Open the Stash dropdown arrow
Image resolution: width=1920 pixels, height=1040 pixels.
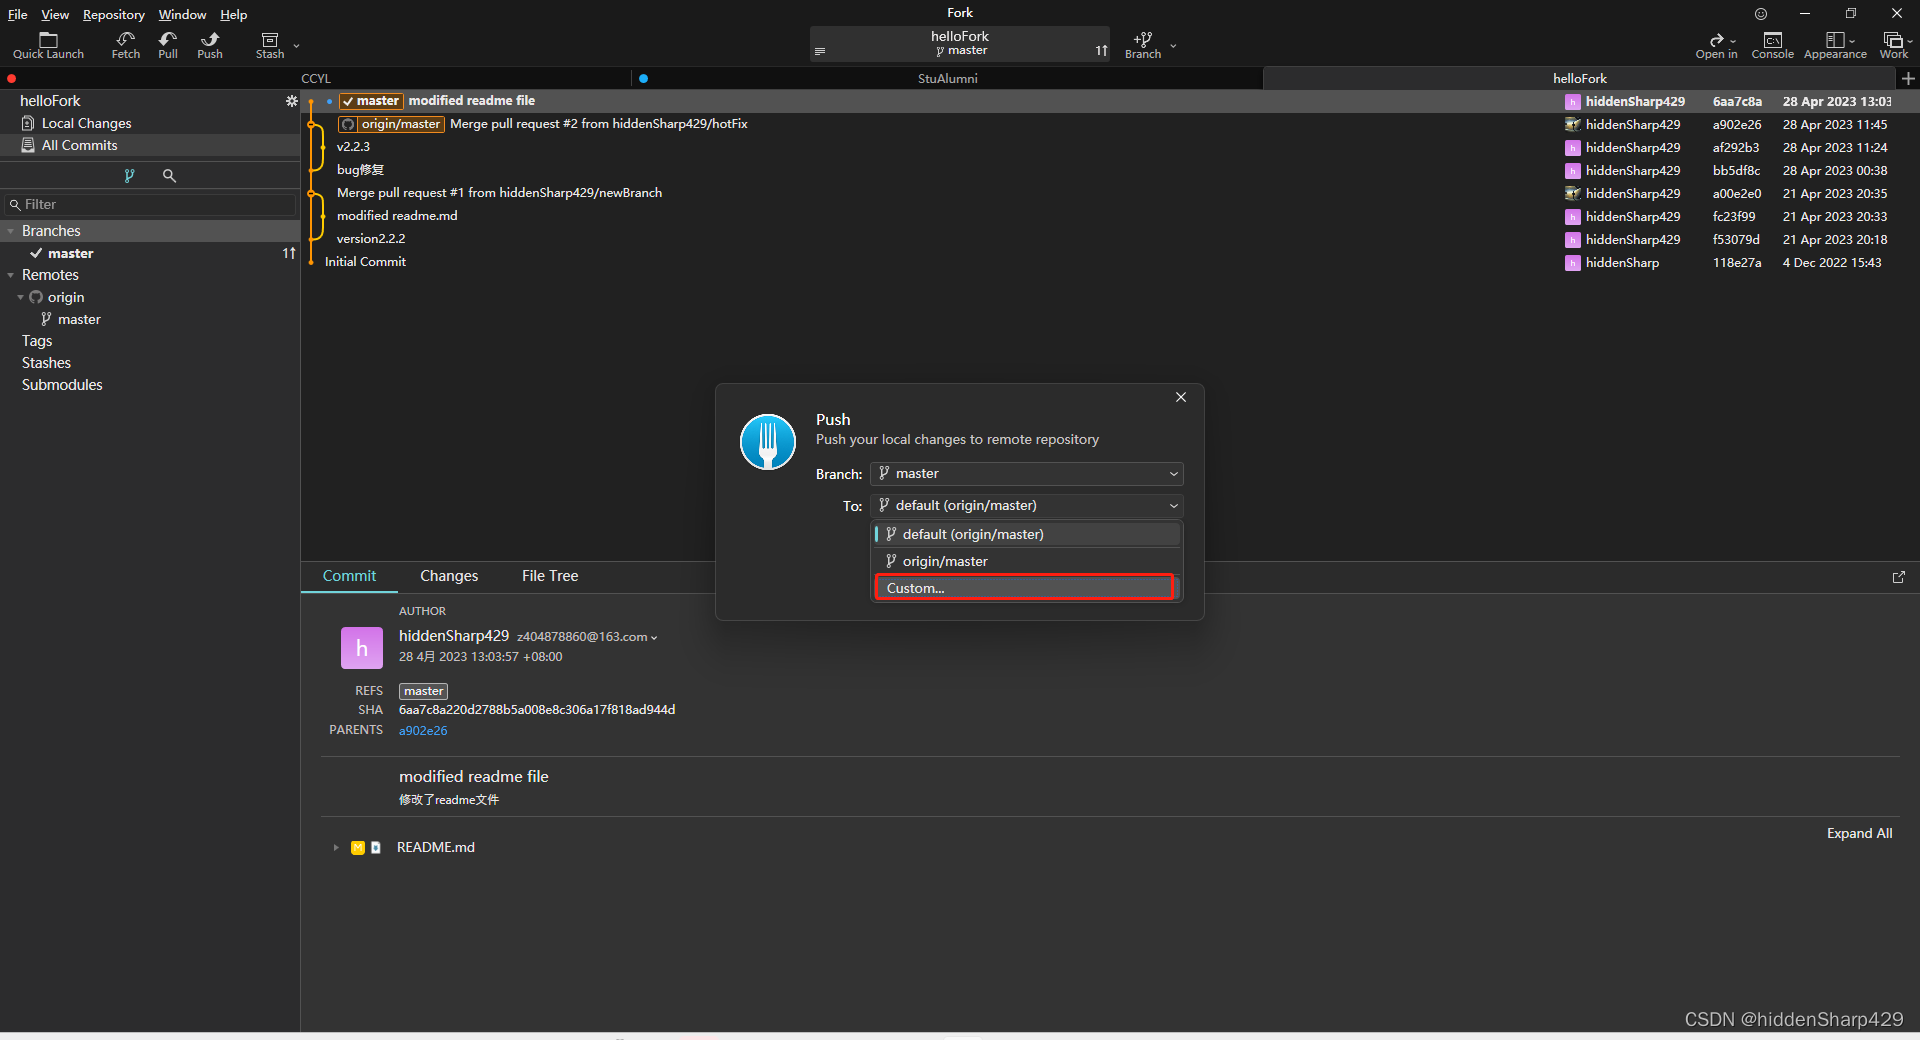(296, 45)
